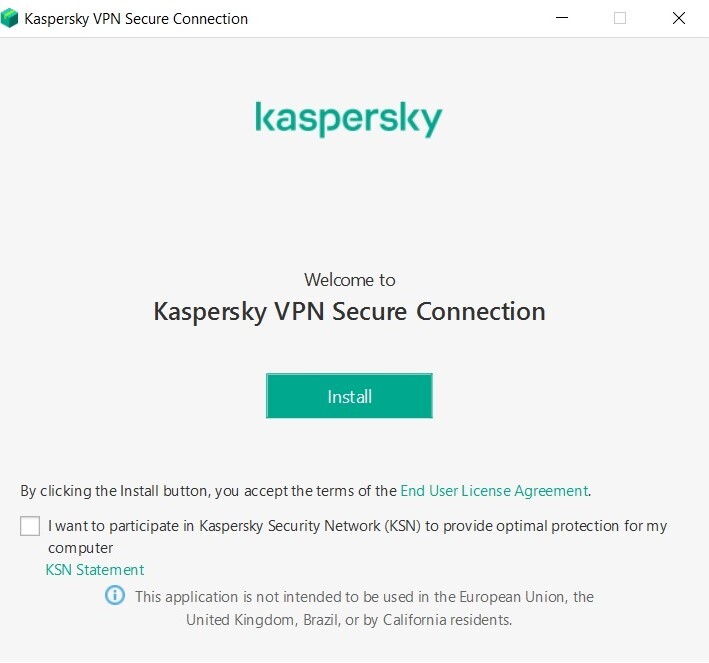Image resolution: width=709 pixels, height=663 pixels.
Task: Click the 'not intended to be used' notice line
Action: point(364,597)
